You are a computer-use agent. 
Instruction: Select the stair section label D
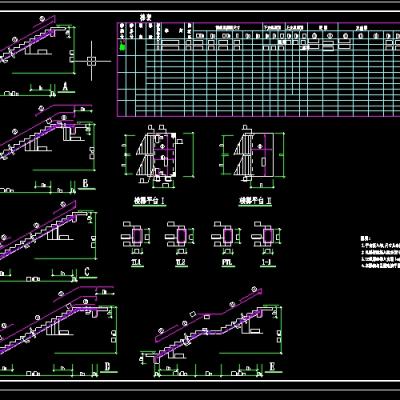[x=107, y=367]
